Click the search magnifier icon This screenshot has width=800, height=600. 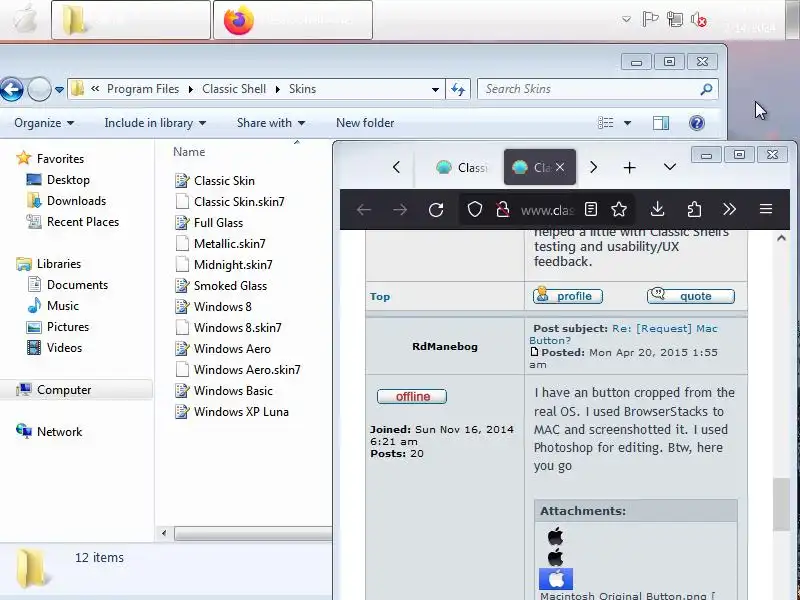click(x=706, y=89)
